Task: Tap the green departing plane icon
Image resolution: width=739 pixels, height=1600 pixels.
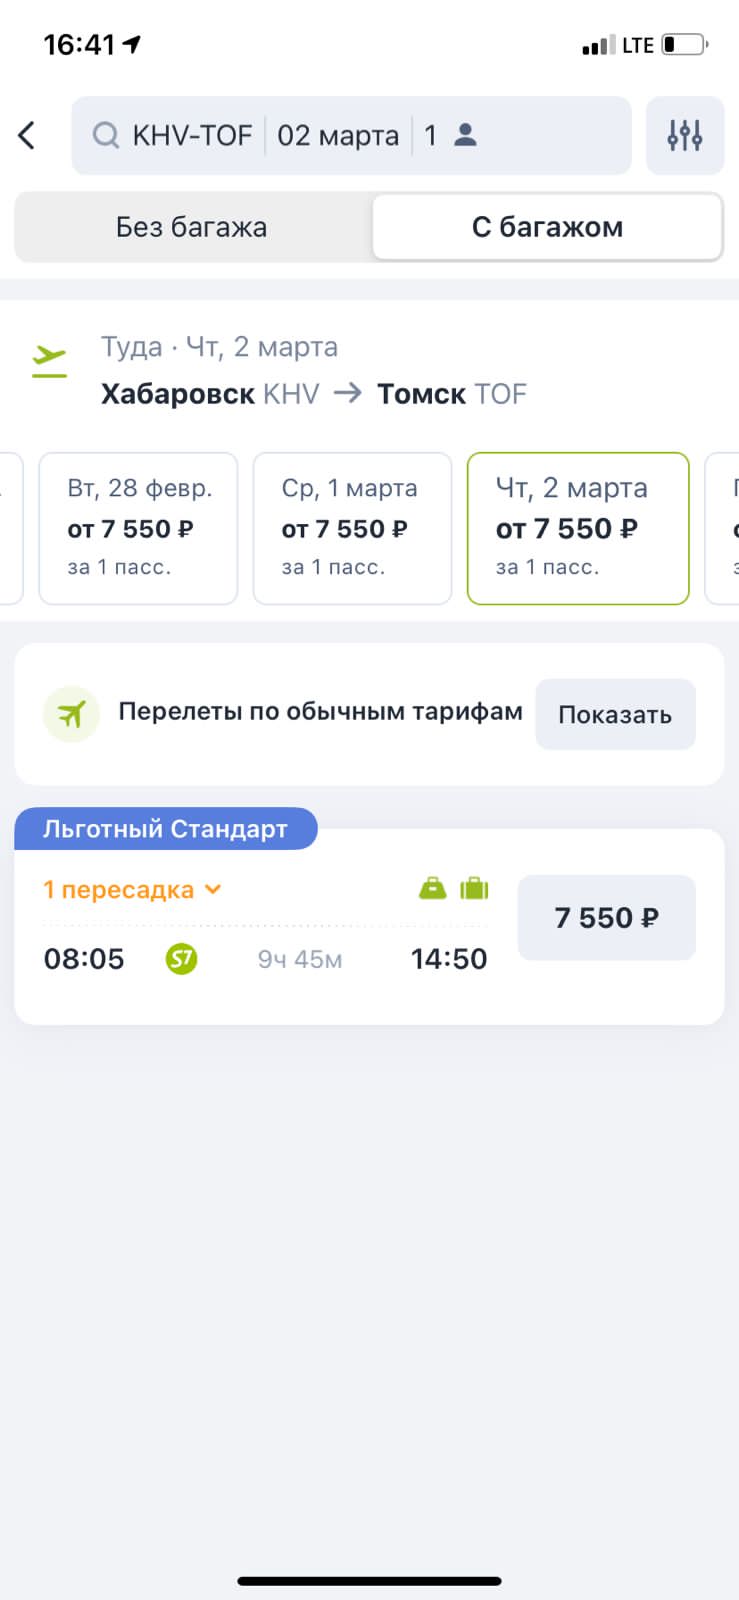Action: tap(49, 361)
